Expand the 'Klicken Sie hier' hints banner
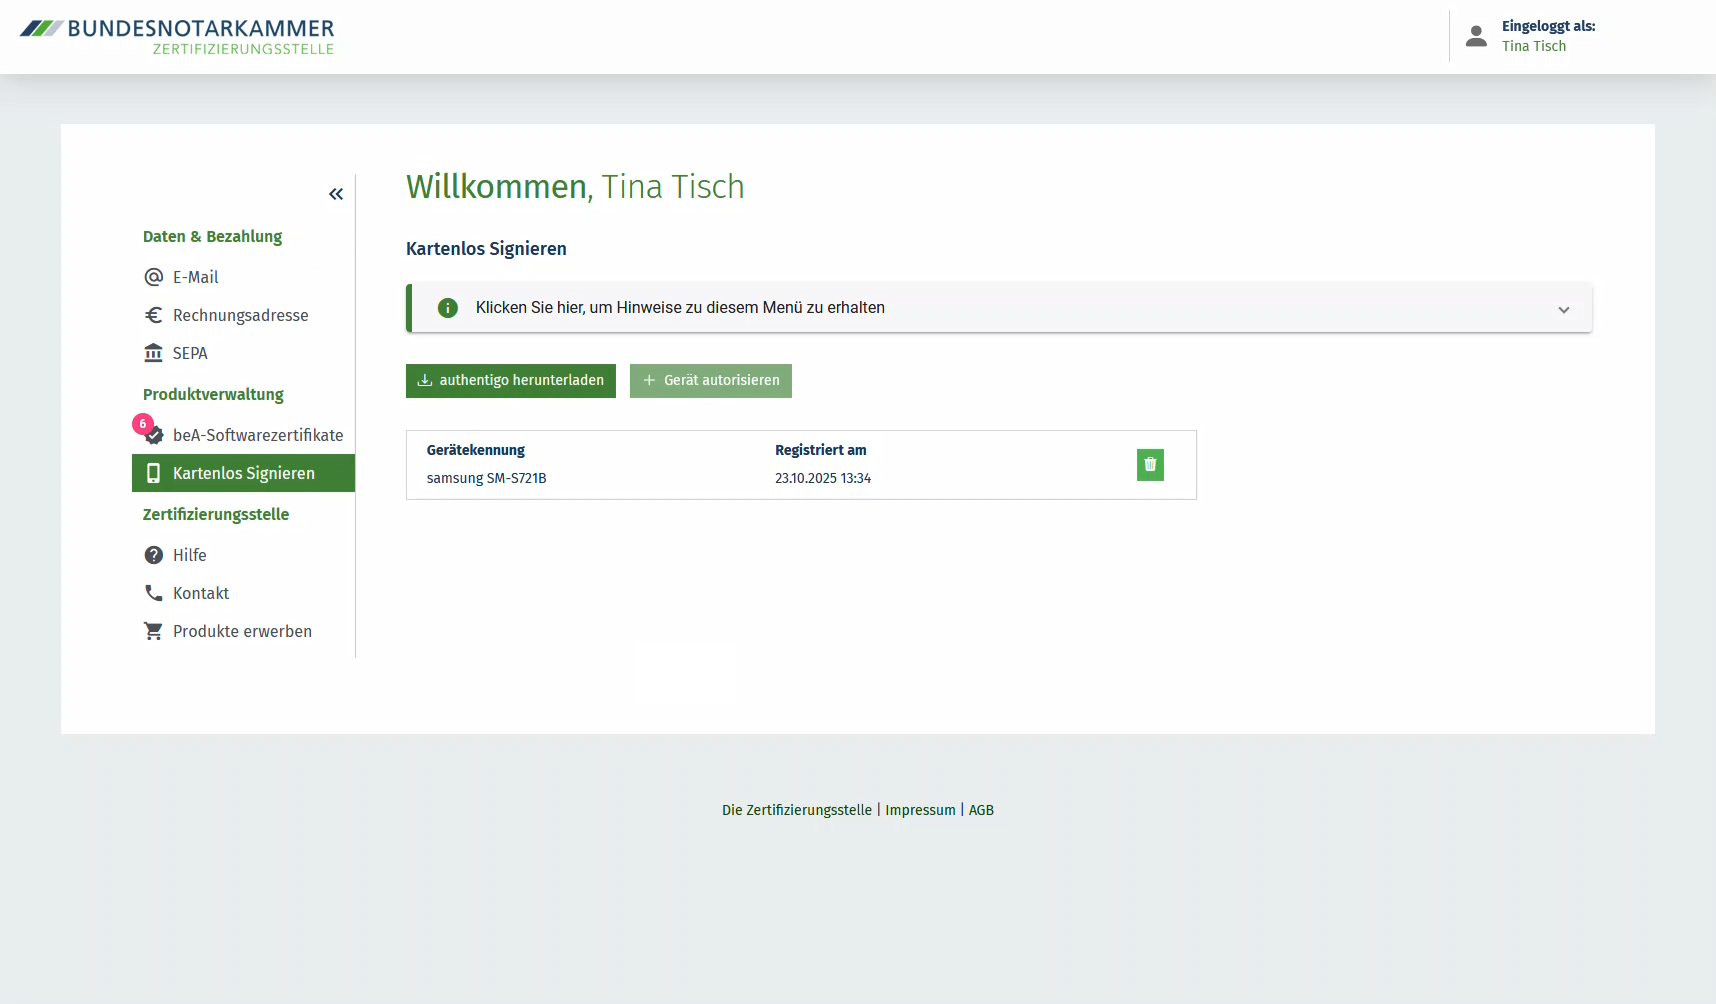Image resolution: width=1716 pixels, height=1004 pixels. click(x=680, y=308)
